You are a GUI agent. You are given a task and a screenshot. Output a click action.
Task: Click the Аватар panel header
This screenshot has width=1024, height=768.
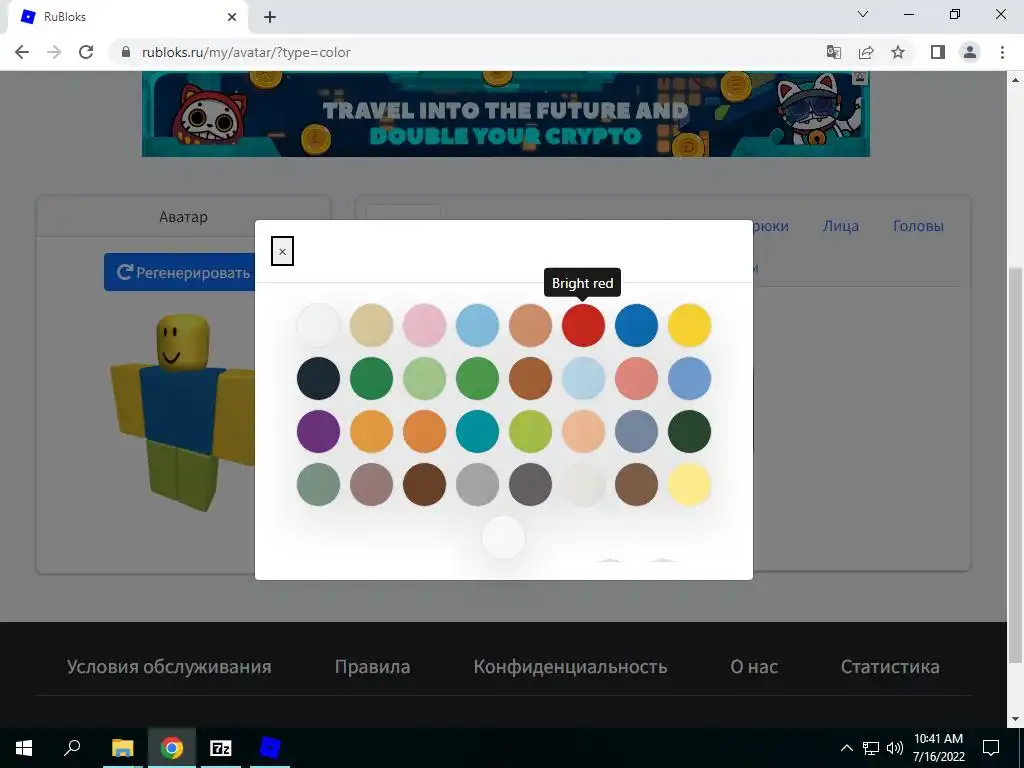coord(184,217)
